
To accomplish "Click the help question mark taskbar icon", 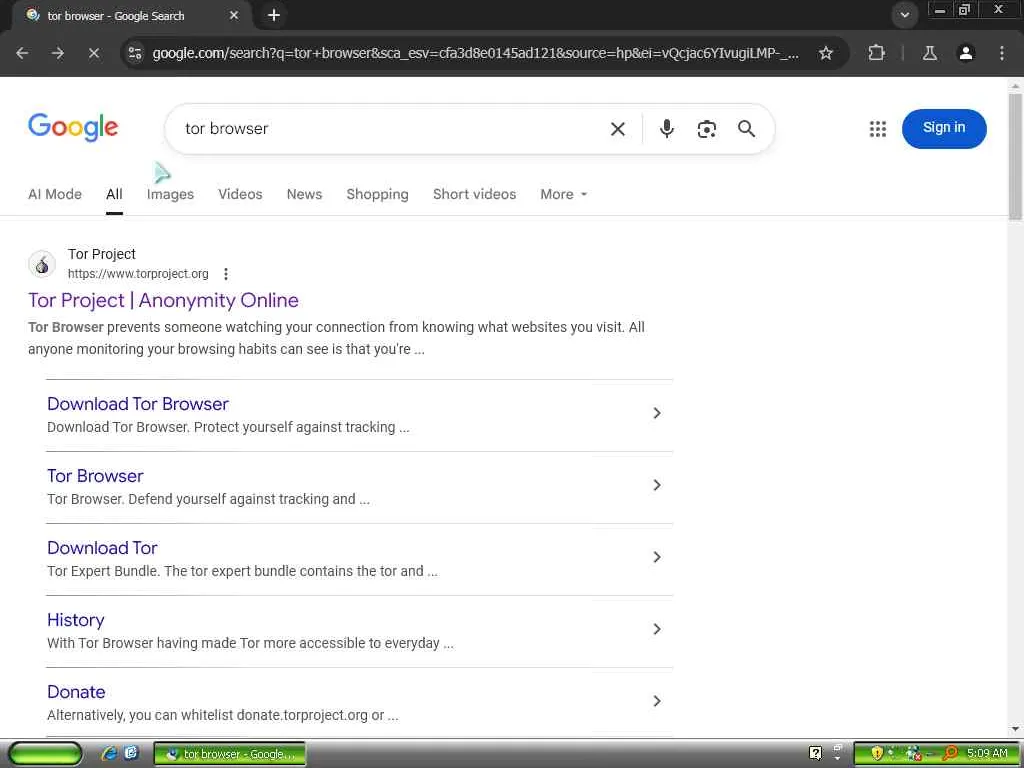I will point(815,754).
